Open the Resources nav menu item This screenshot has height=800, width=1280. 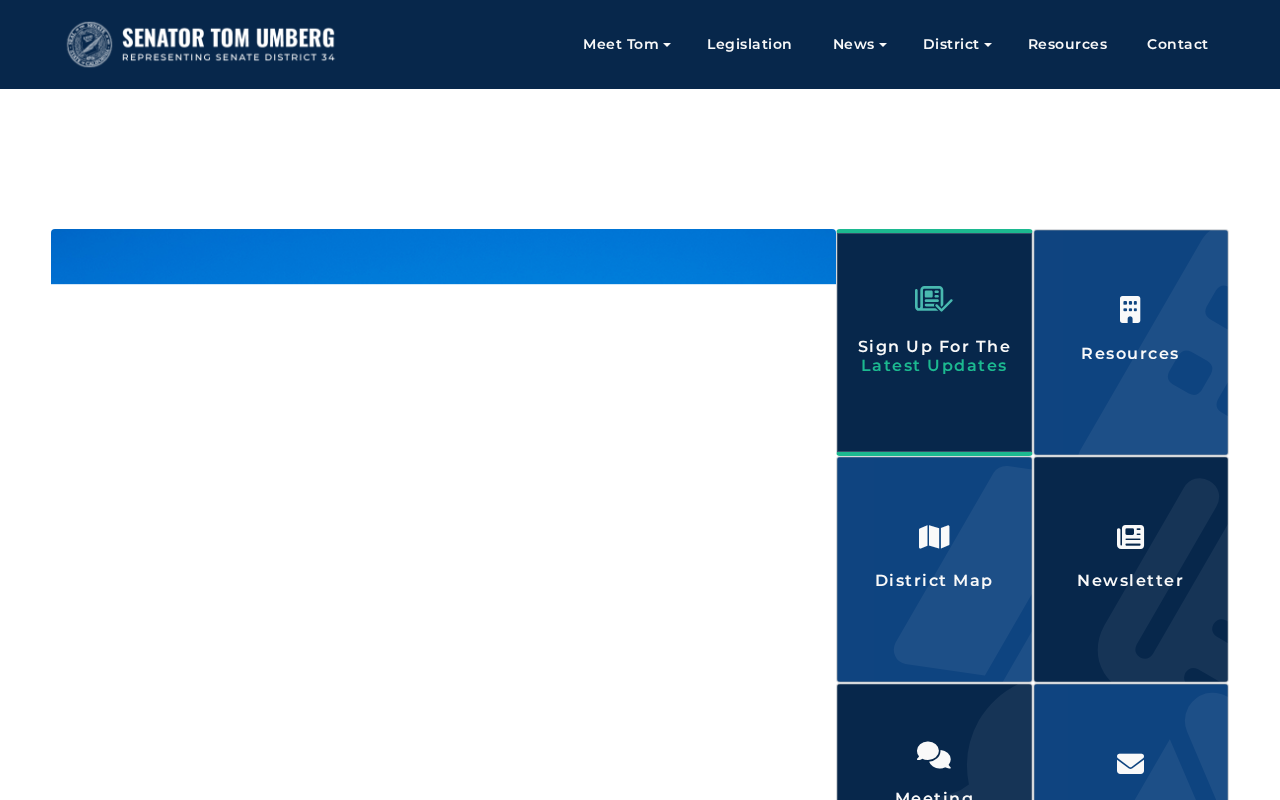point(1067,44)
